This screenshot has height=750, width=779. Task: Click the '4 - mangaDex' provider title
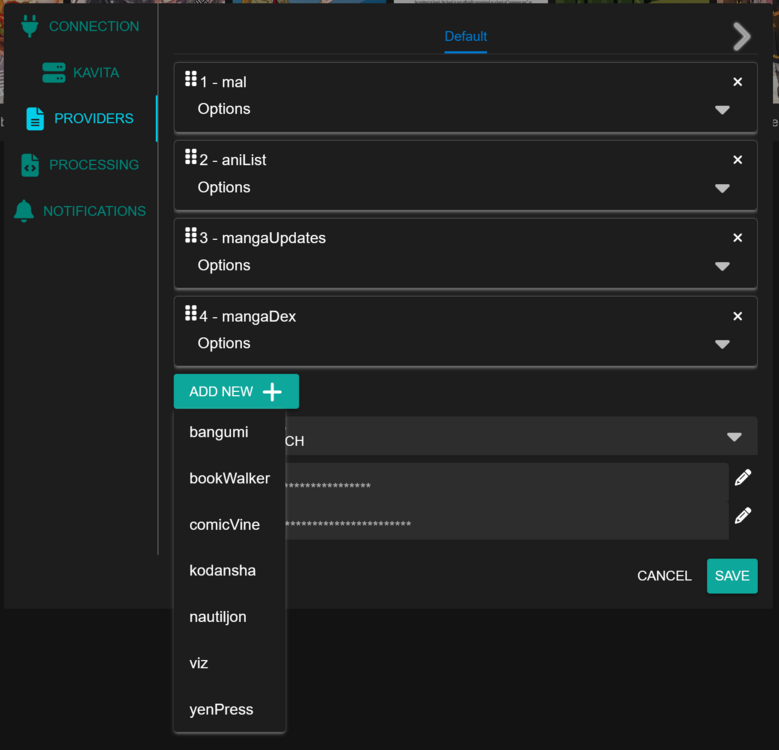pos(248,316)
